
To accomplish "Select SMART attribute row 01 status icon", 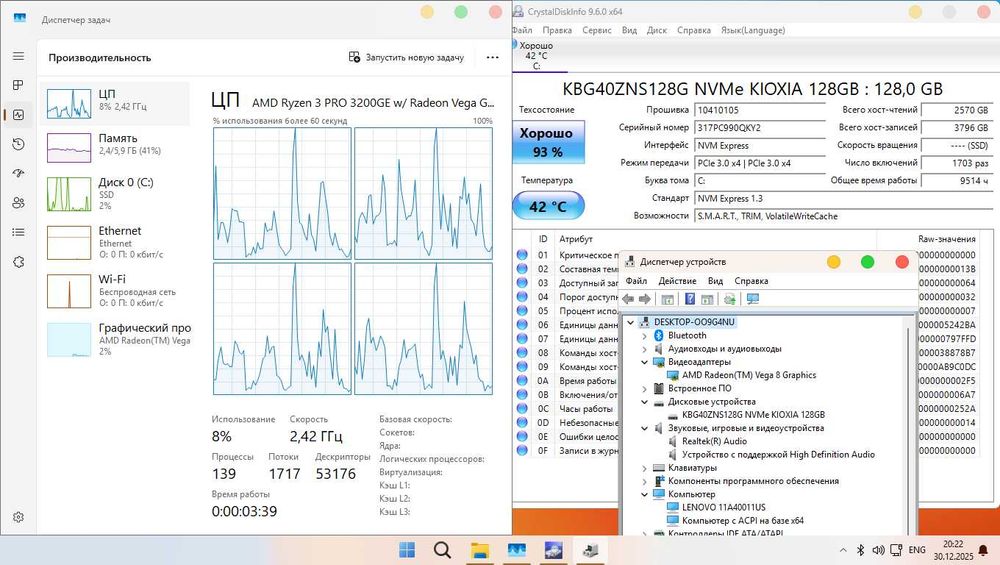I will click(522, 254).
